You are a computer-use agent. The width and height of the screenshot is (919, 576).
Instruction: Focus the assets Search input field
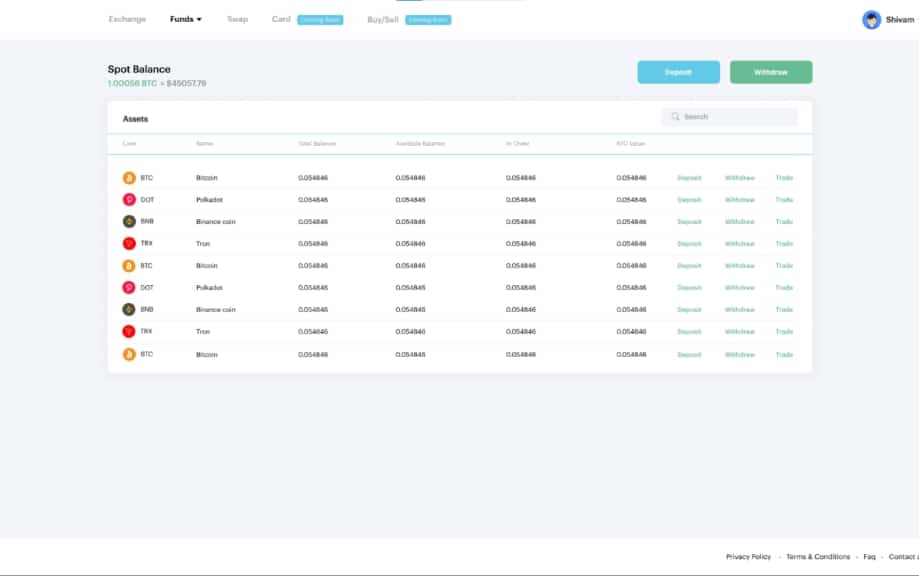[x=736, y=117]
